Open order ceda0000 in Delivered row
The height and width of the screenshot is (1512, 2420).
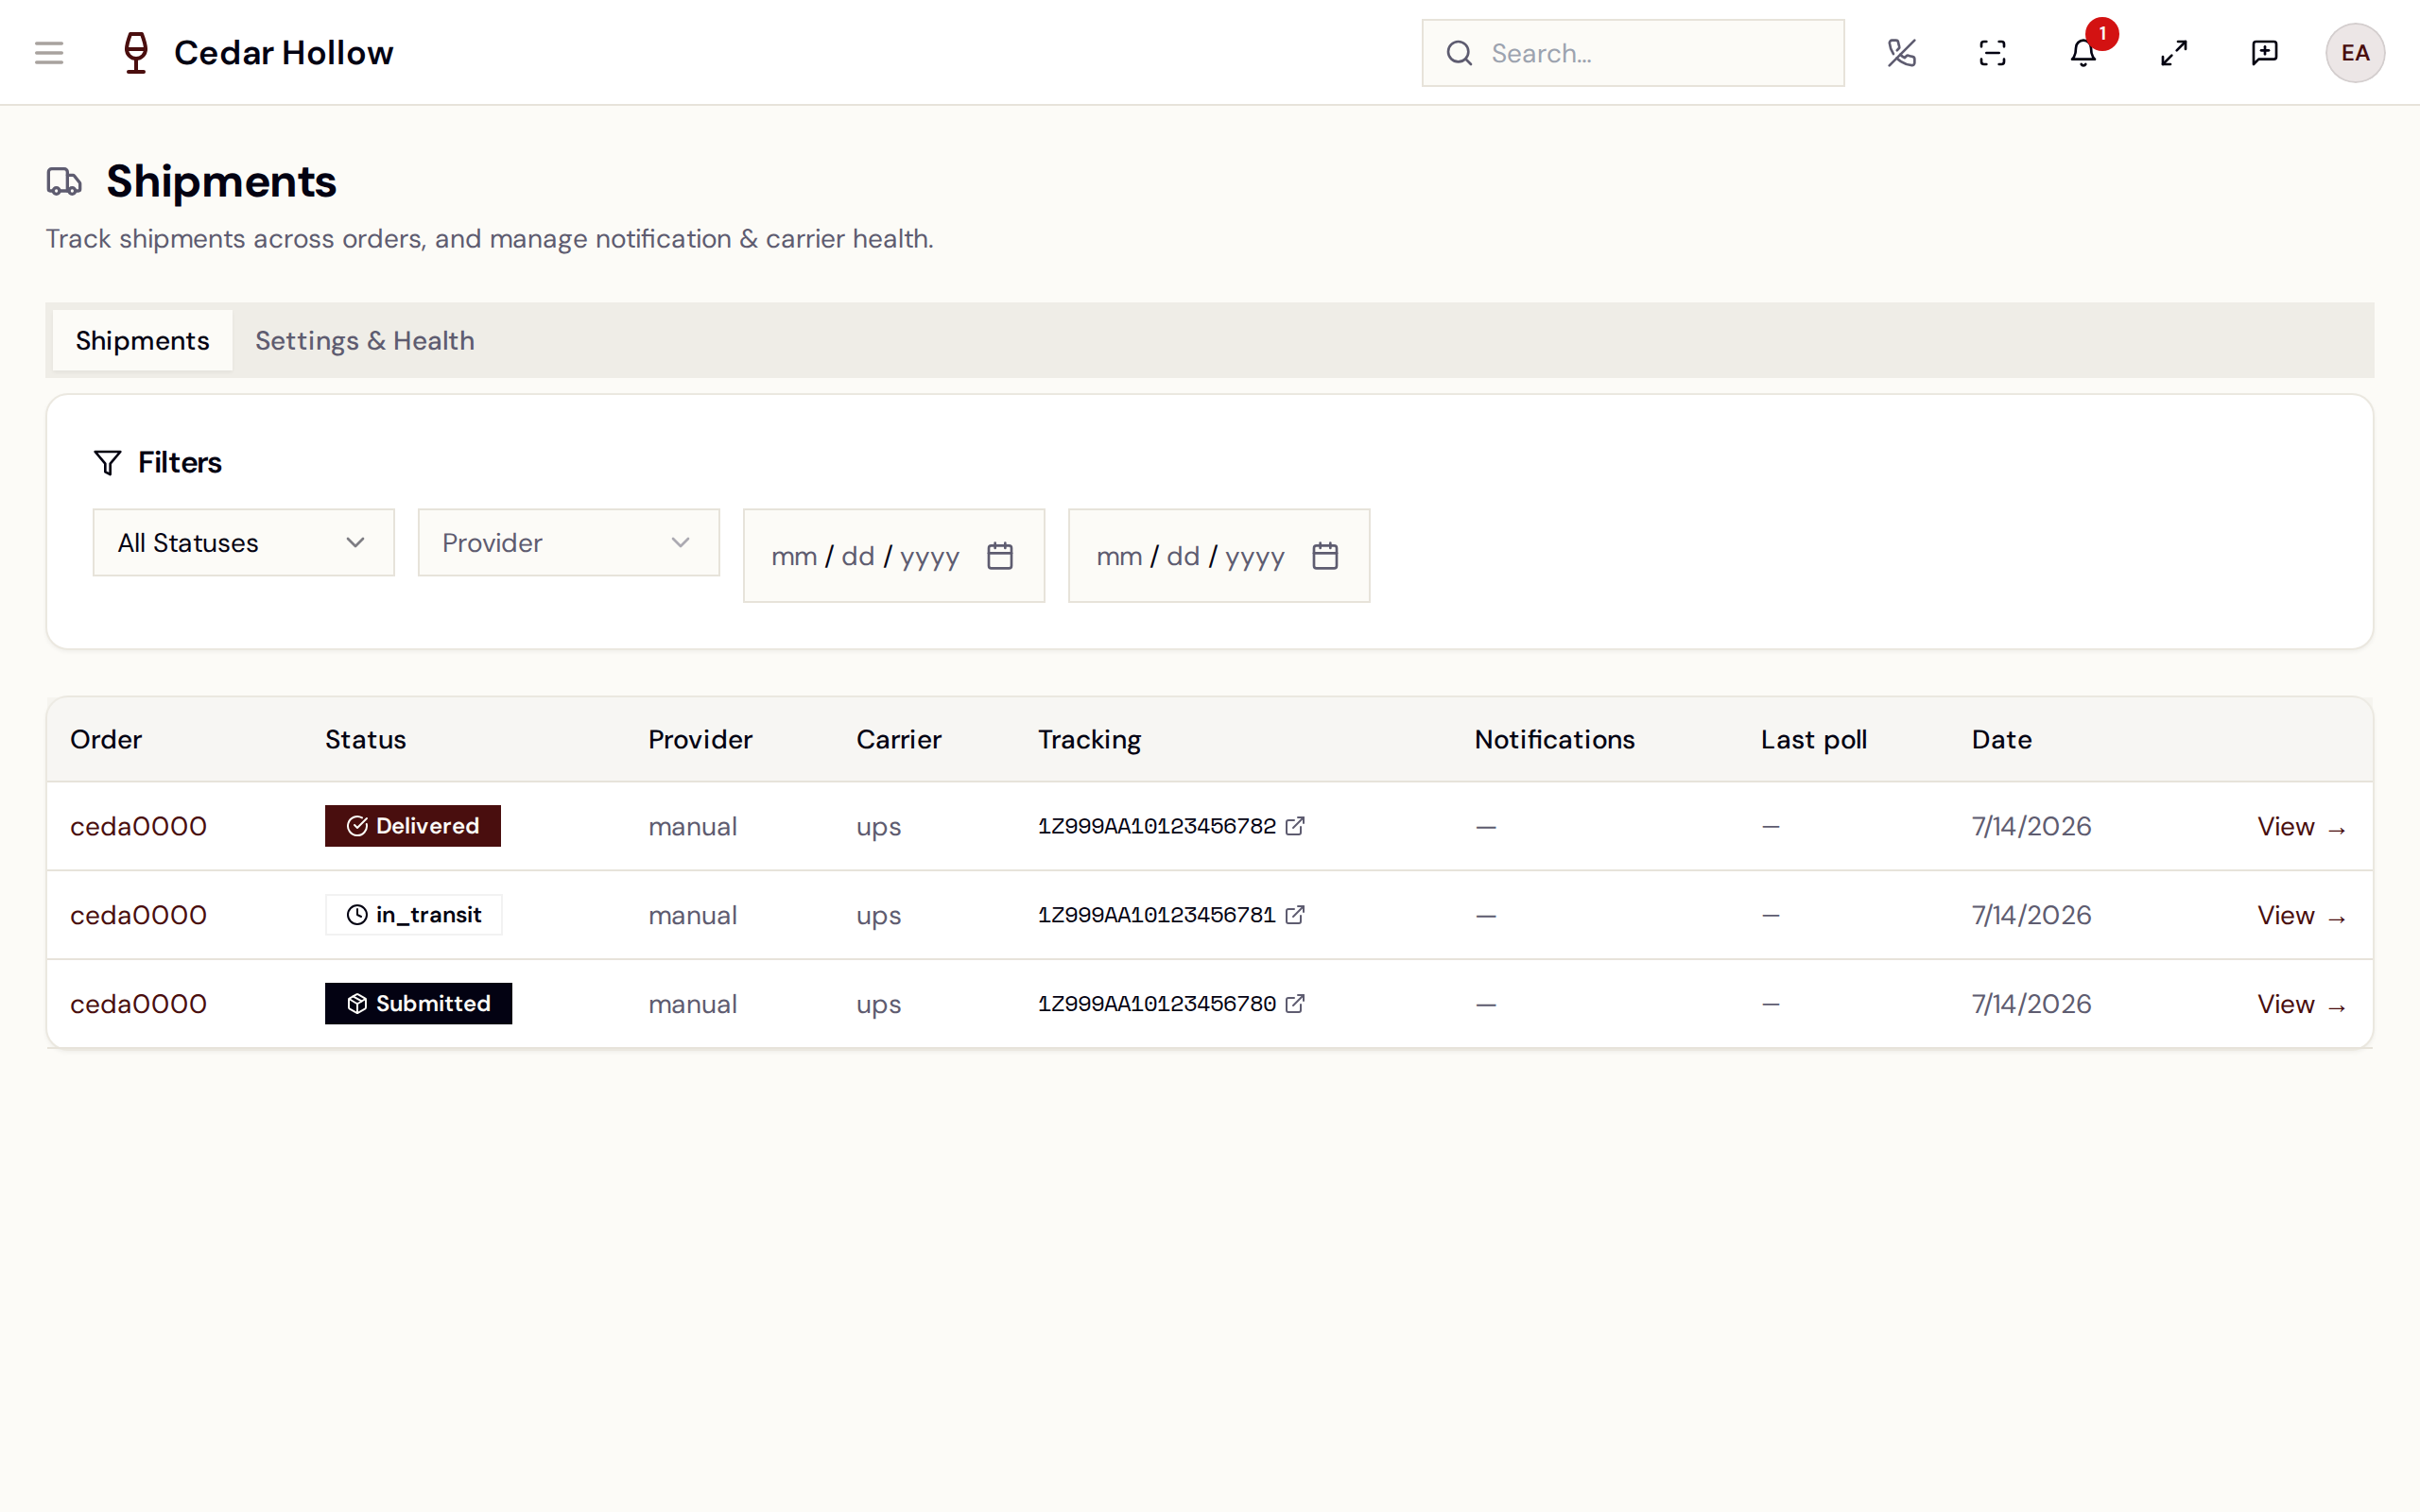tap(138, 827)
